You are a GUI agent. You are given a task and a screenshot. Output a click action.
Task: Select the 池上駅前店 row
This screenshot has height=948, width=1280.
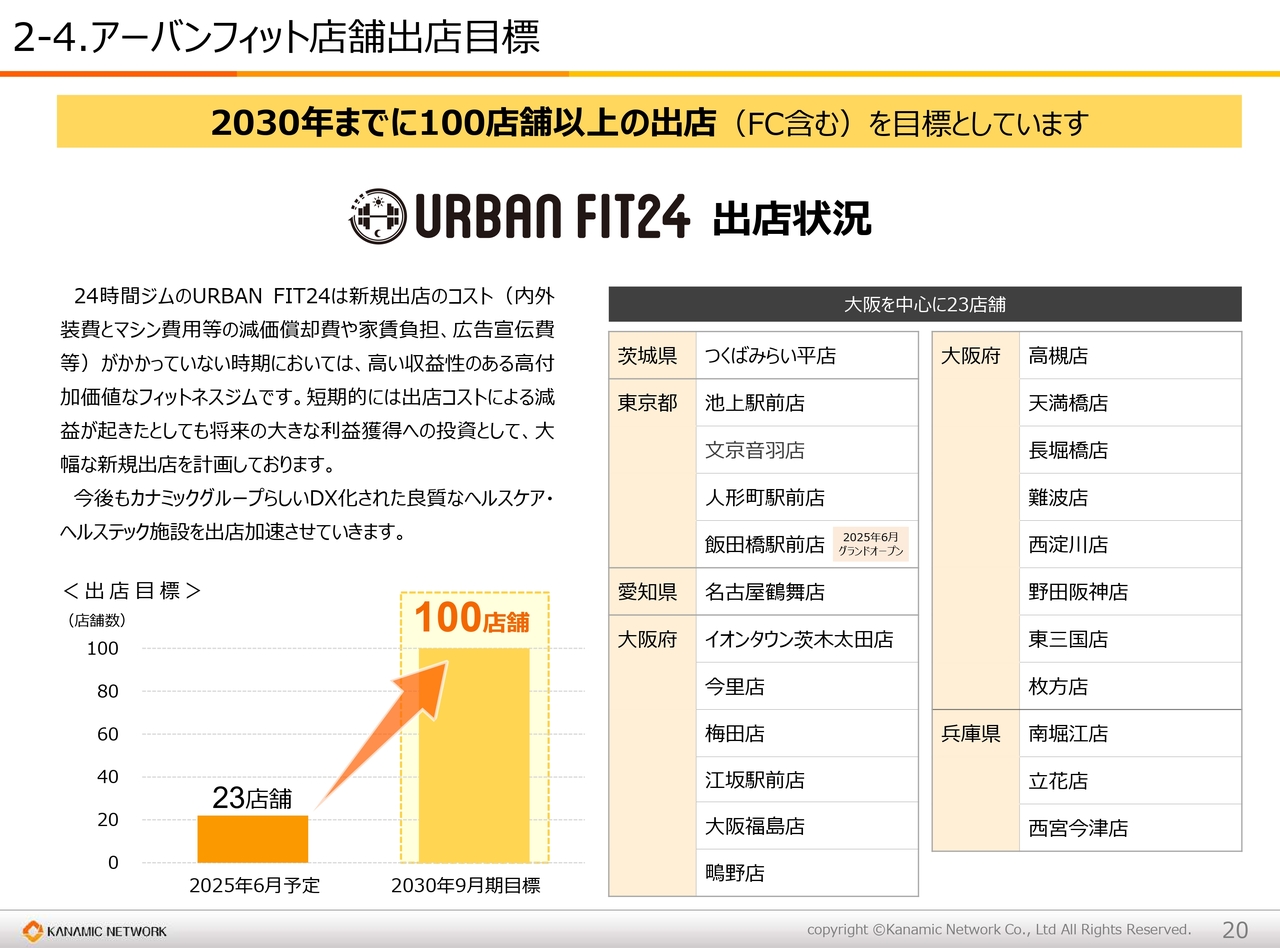tap(807, 403)
